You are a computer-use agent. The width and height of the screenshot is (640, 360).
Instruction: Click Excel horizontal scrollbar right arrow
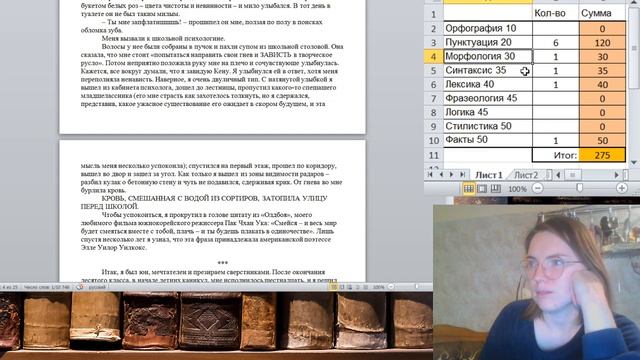[617, 175]
